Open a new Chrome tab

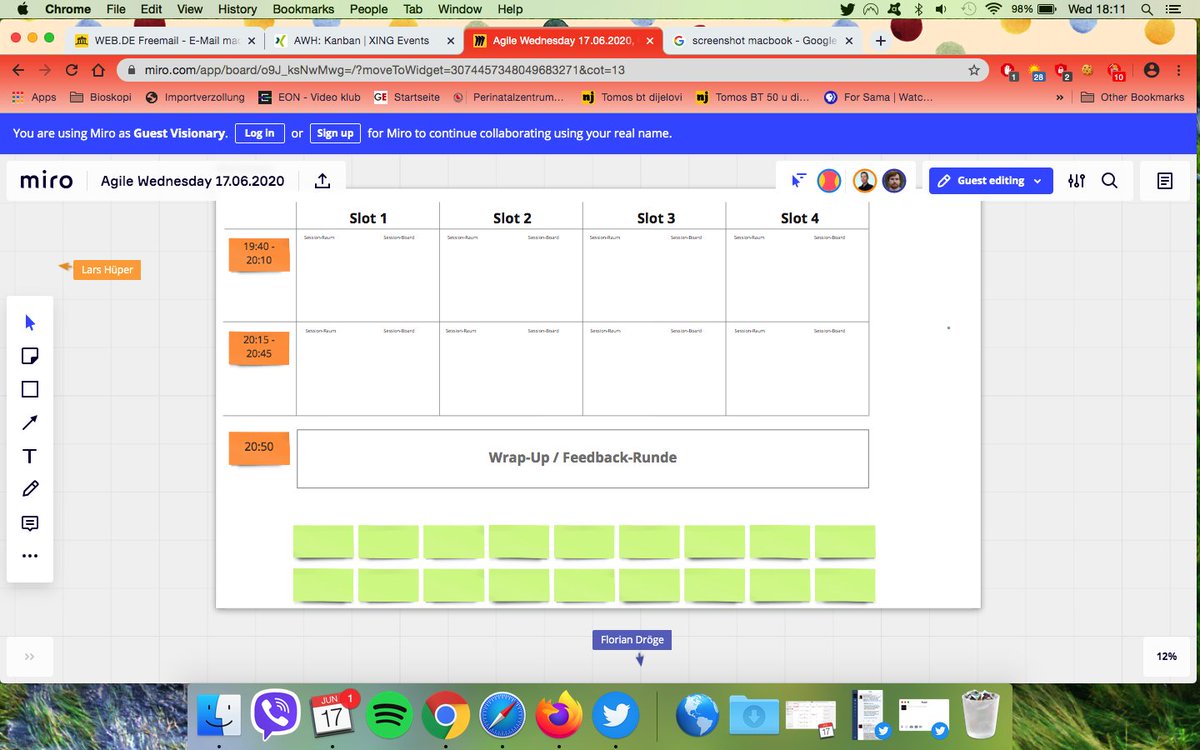click(881, 41)
